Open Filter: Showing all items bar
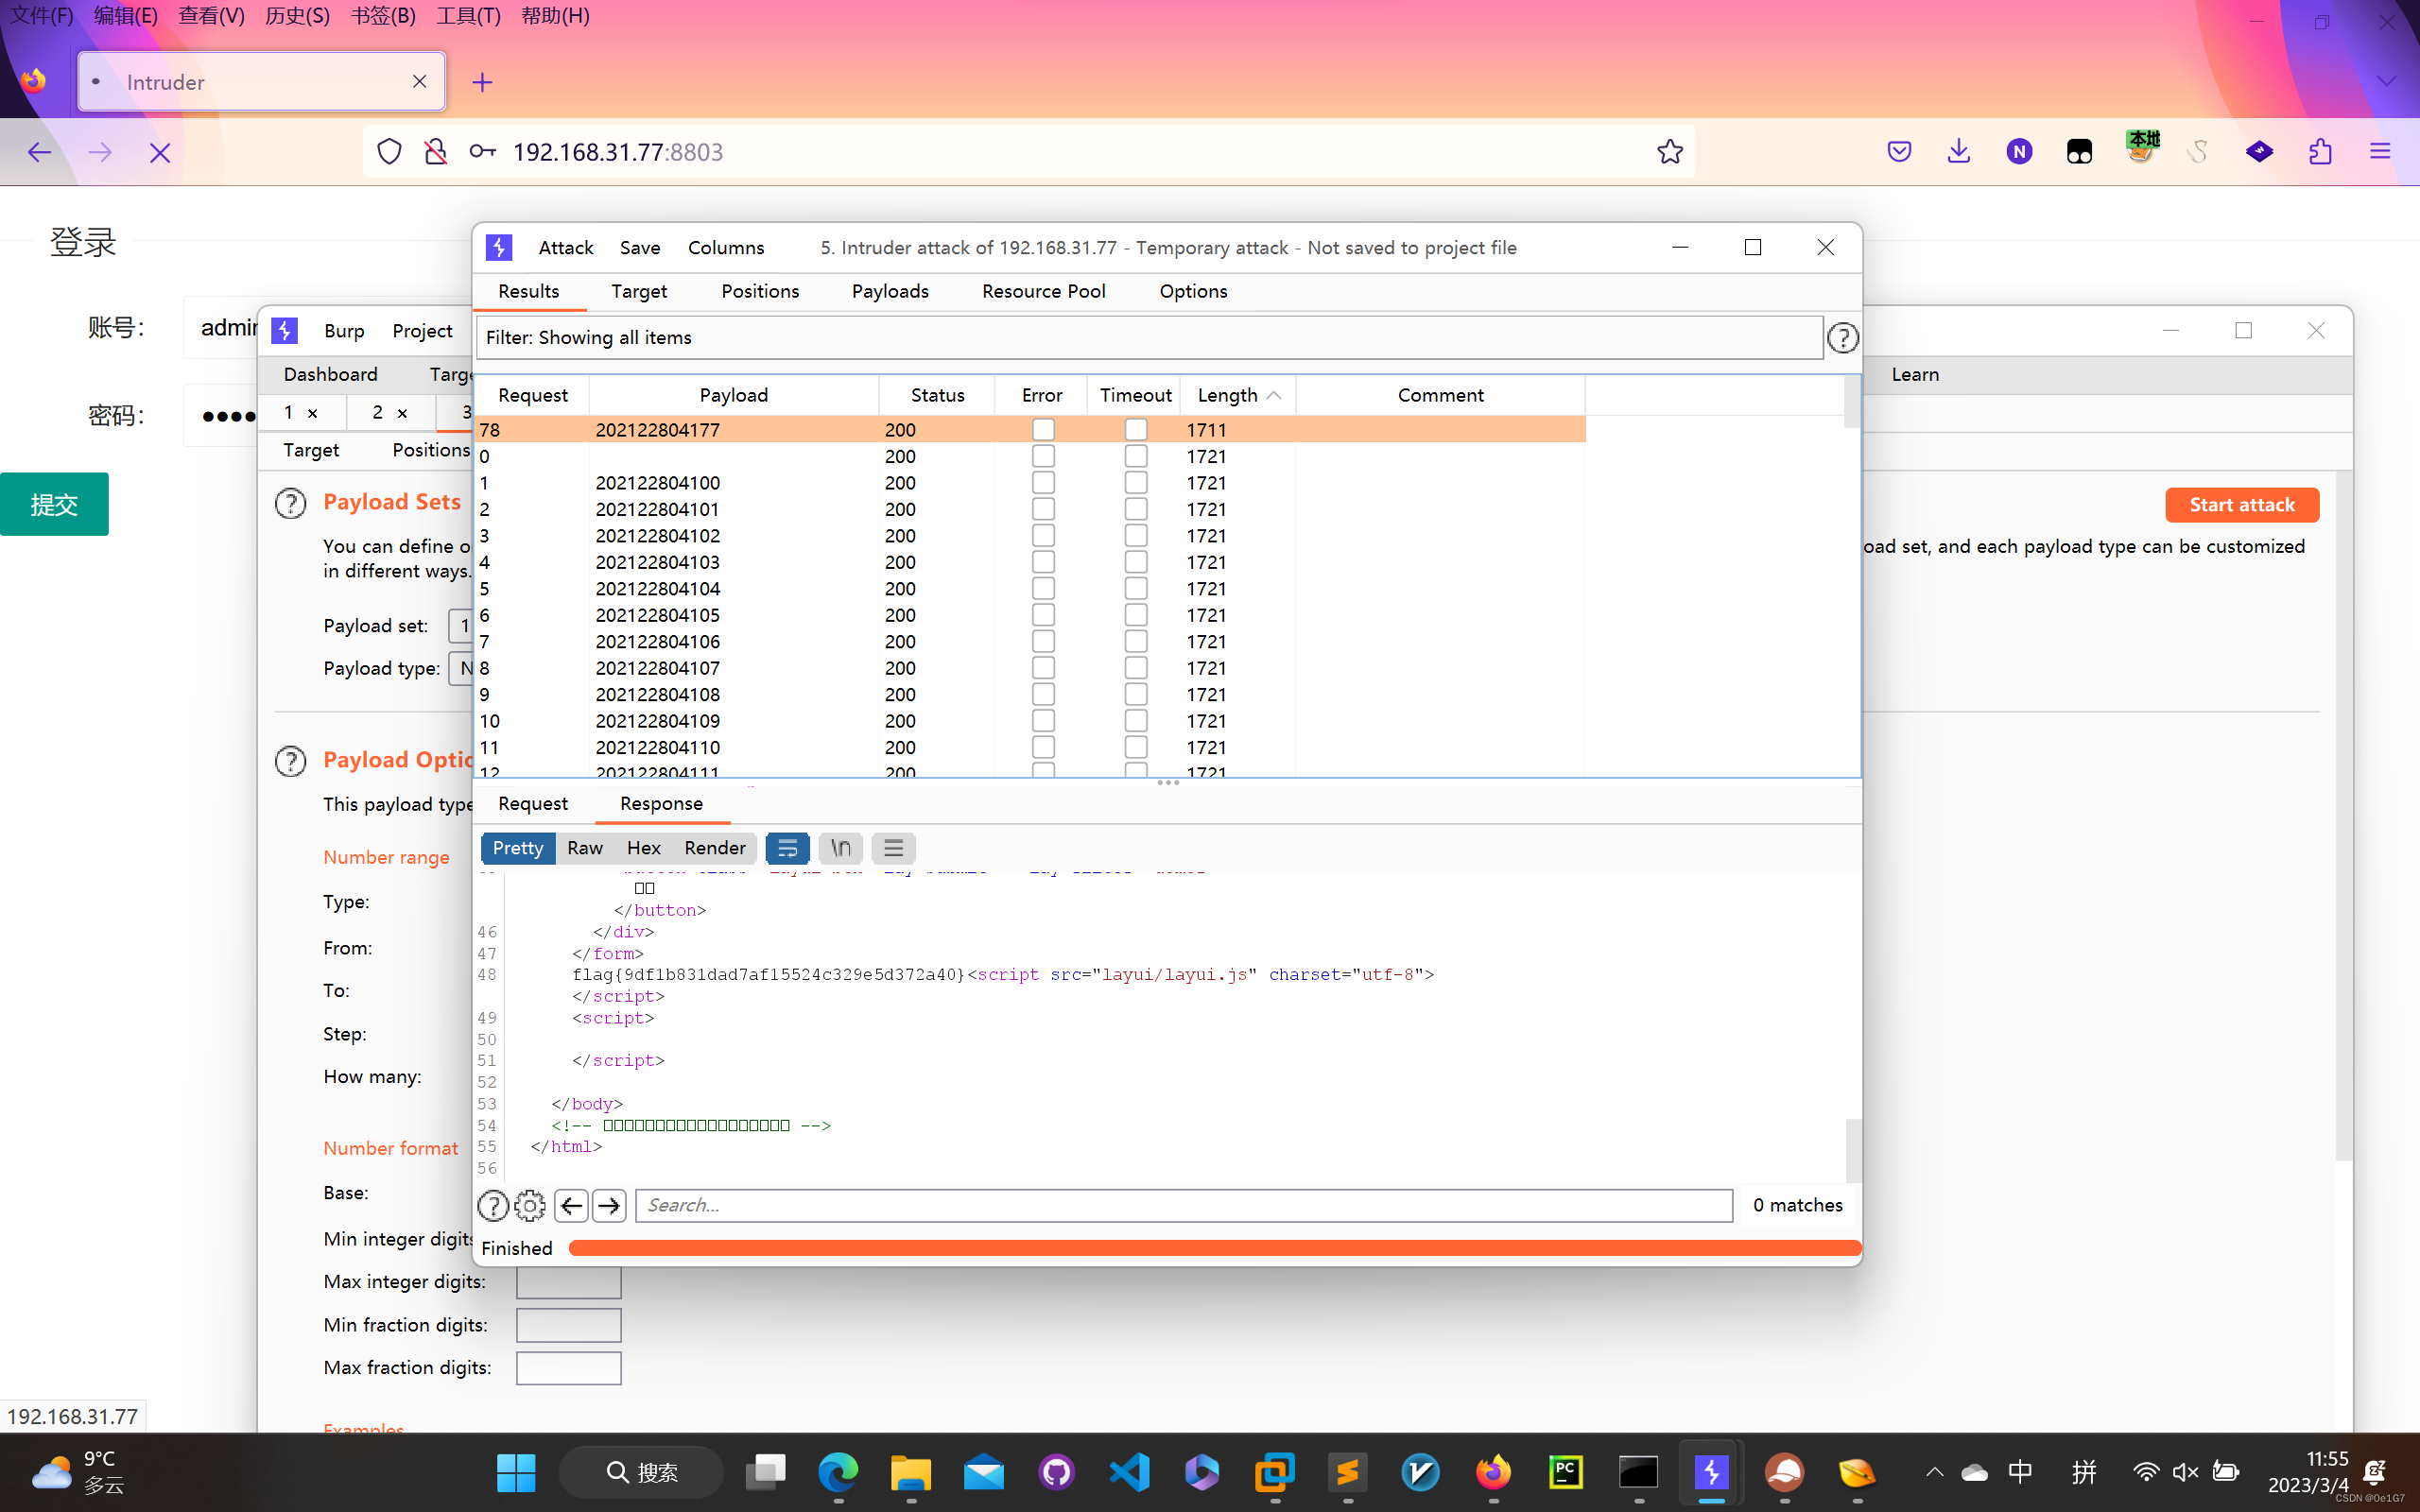The height and width of the screenshot is (1512, 2420). click(1149, 338)
